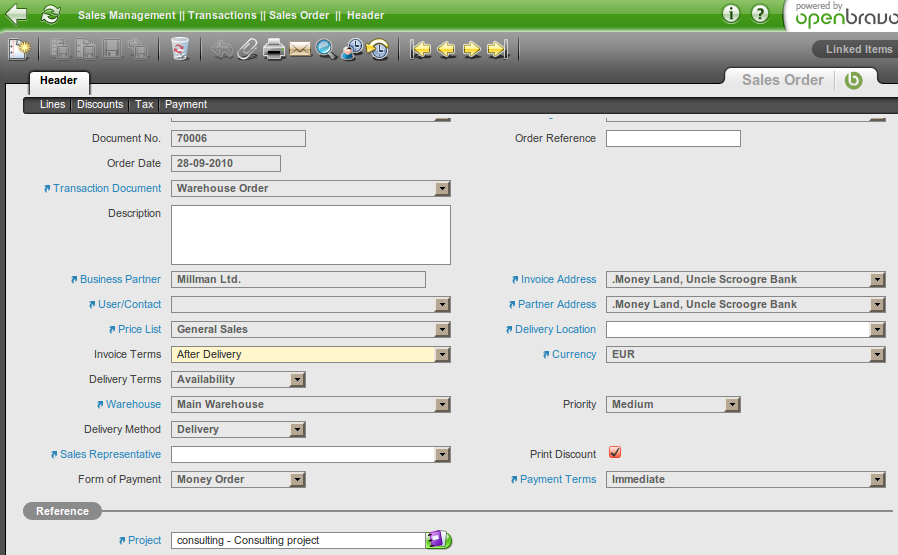Open the Delivery Location dropdown
This screenshot has width=898, height=555.
[x=877, y=329]
